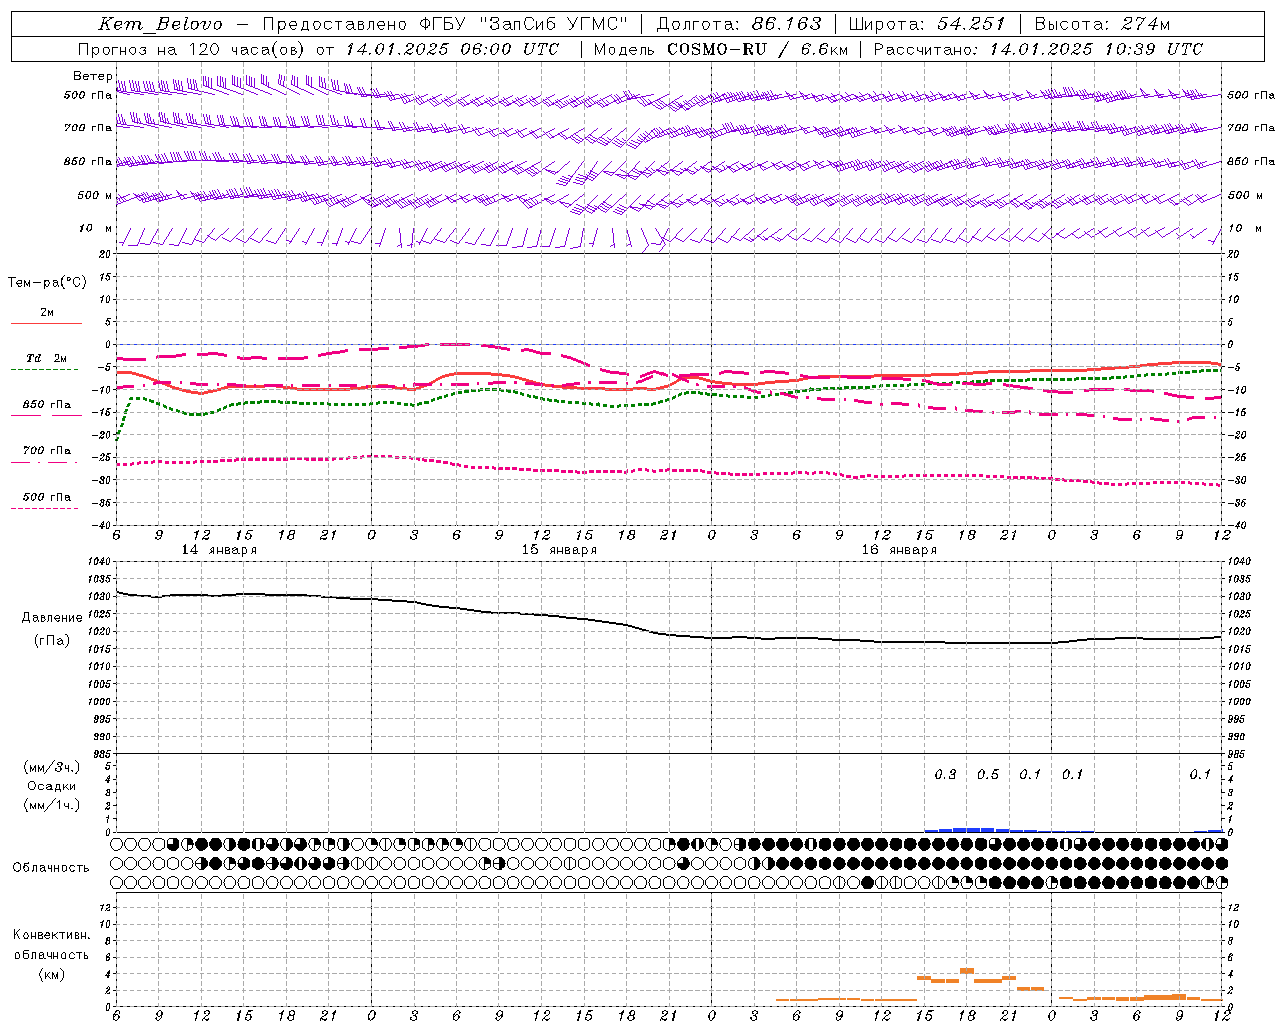Click the 15 января date label
Screen dimensions: 1280x1024
tap(559, 550)
